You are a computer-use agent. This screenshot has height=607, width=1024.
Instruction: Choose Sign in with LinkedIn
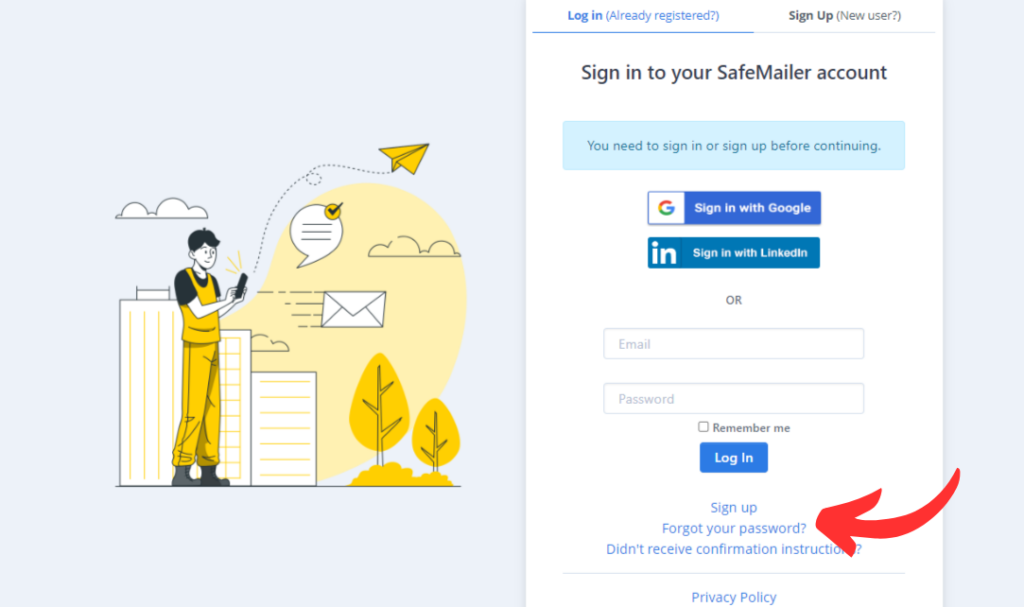734,253
